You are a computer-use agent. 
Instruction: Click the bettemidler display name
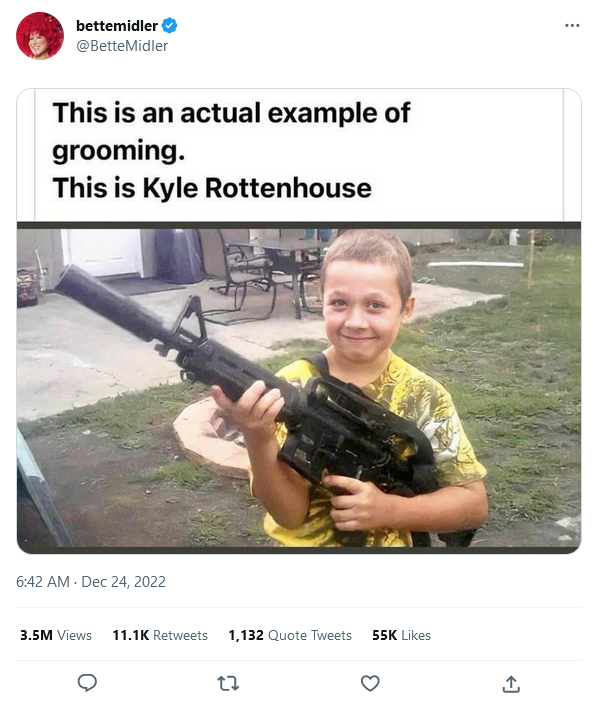[x=117, y=26]
